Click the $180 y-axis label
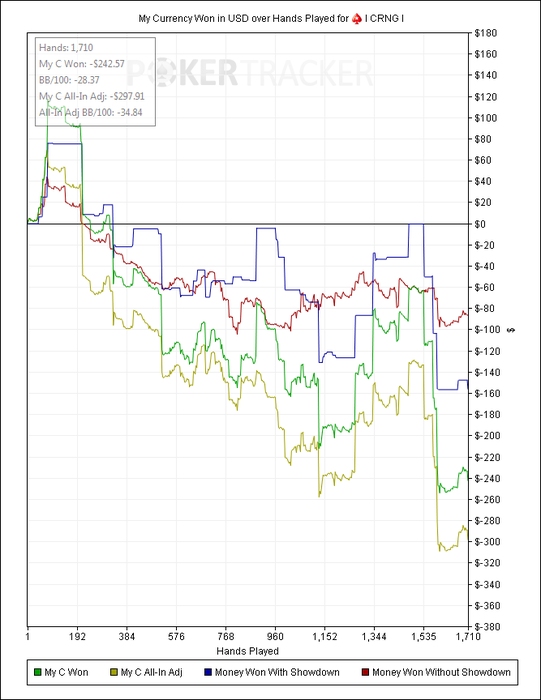This screenshot has width=541, height=700. click(x=486, y=33)
